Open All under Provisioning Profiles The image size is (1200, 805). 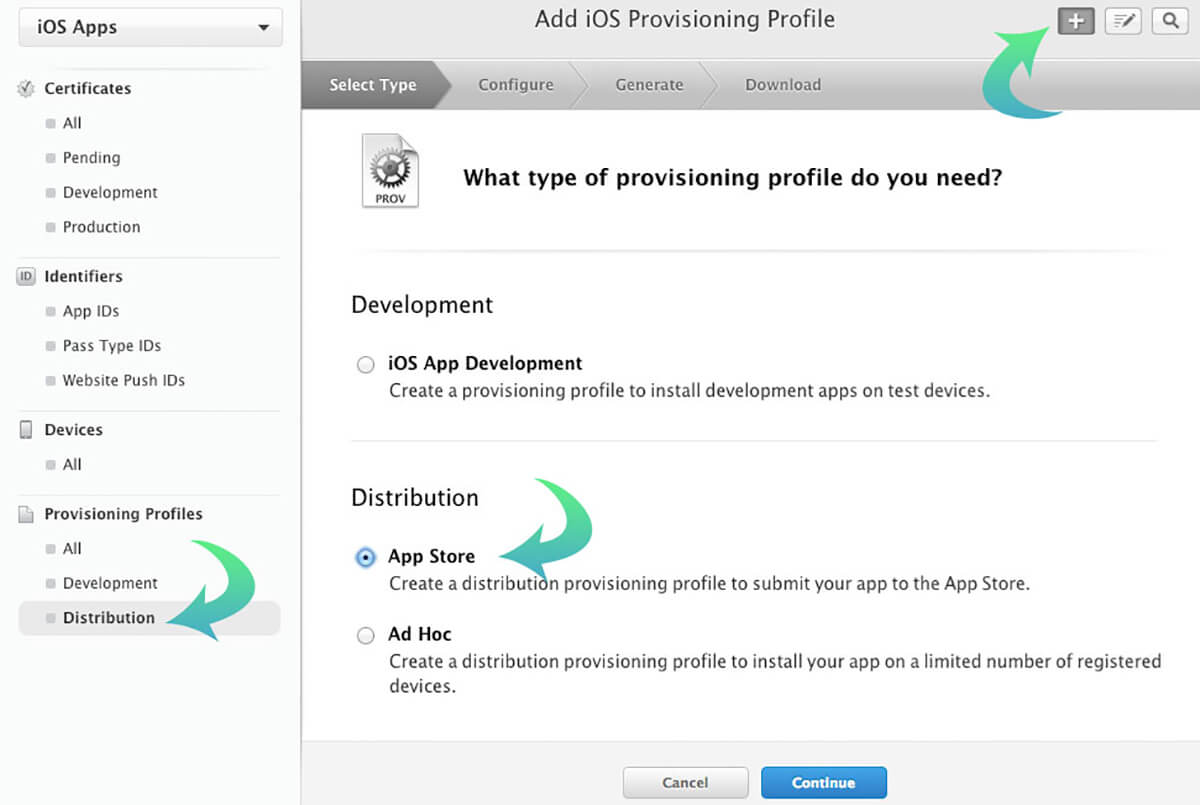pyautogui.click(x=72, y=549)
